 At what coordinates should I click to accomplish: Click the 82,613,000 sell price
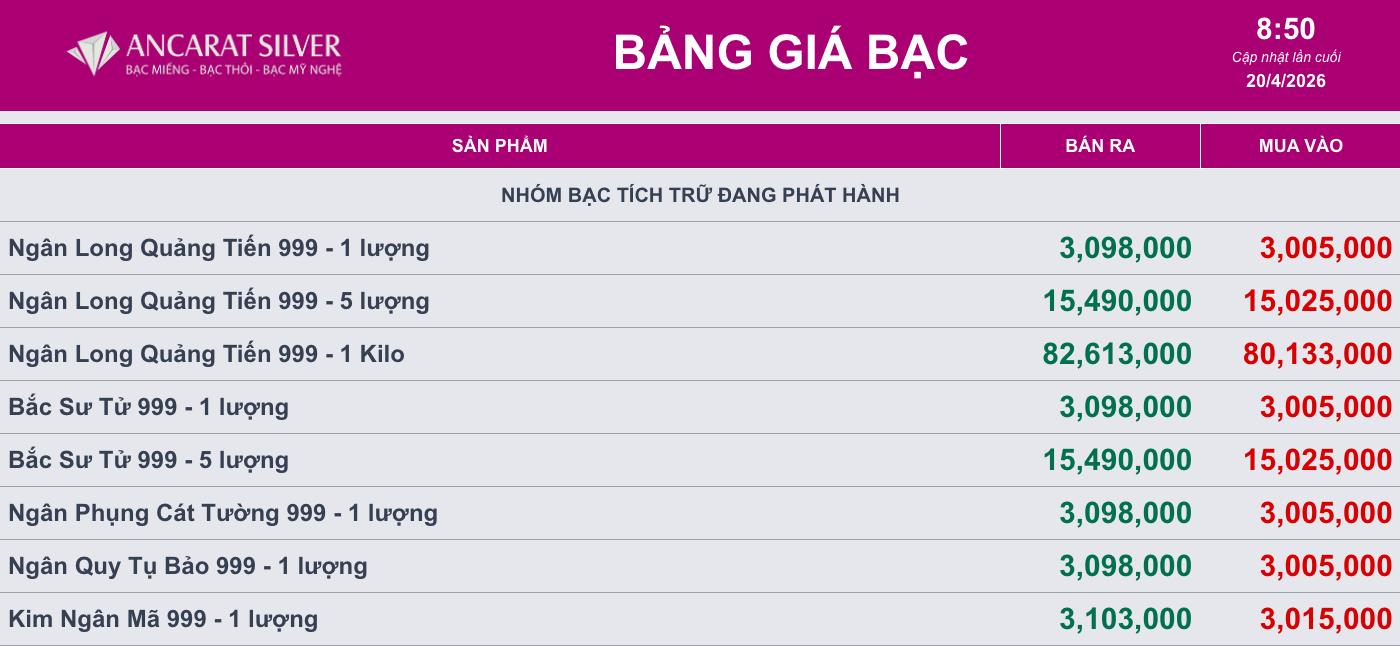coord(1116,354)
